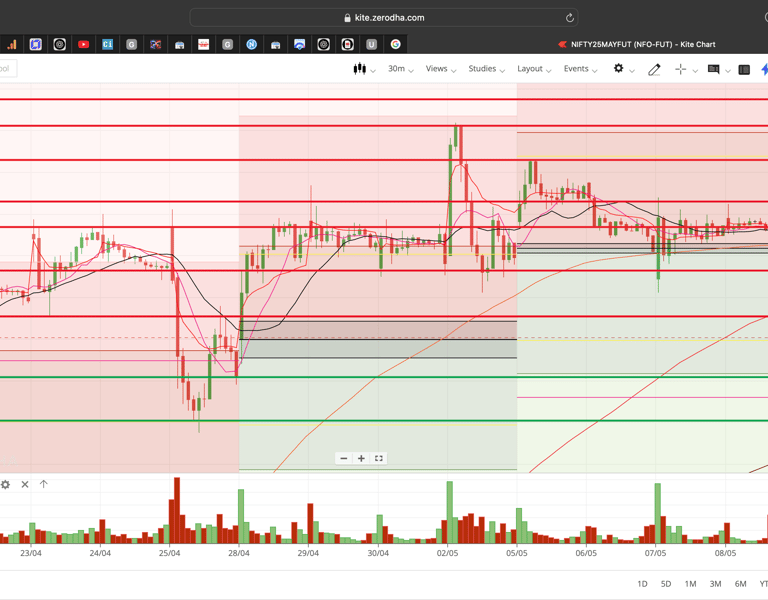Click the 06/05 date label
The width and height of the screenshot is (768, 600).
(586, 553)
